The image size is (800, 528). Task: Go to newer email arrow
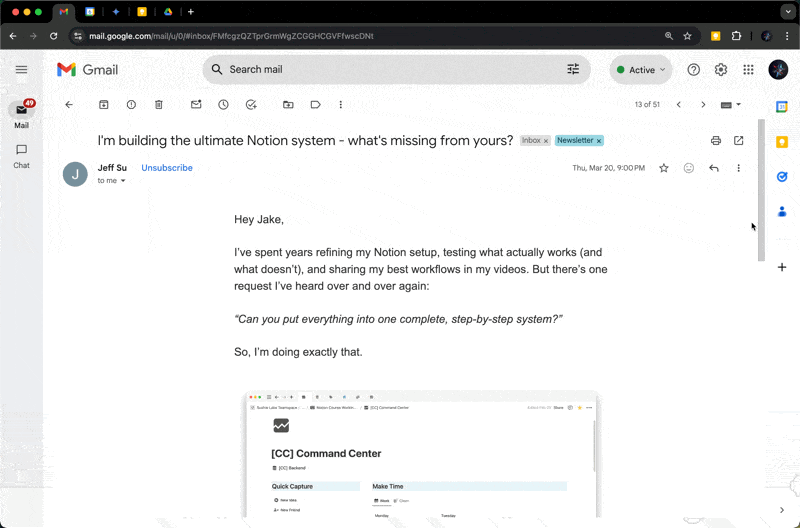[679, 105]
